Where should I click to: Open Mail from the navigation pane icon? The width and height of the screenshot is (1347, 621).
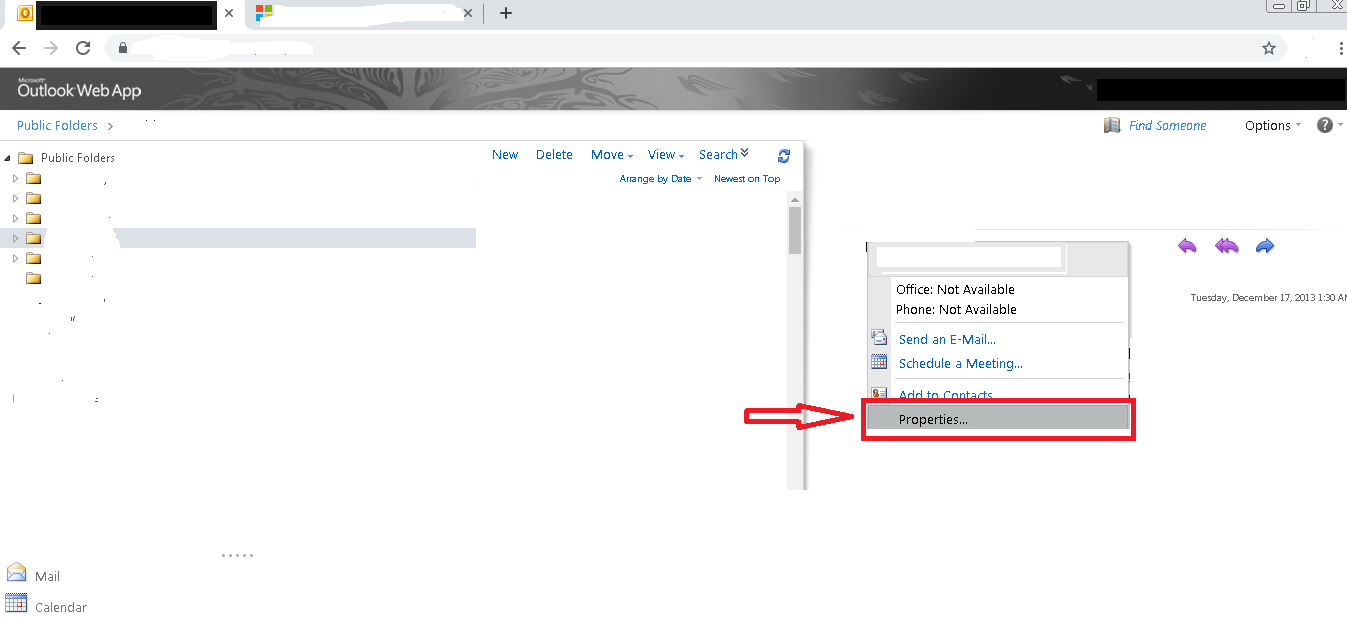pos(16,571)
